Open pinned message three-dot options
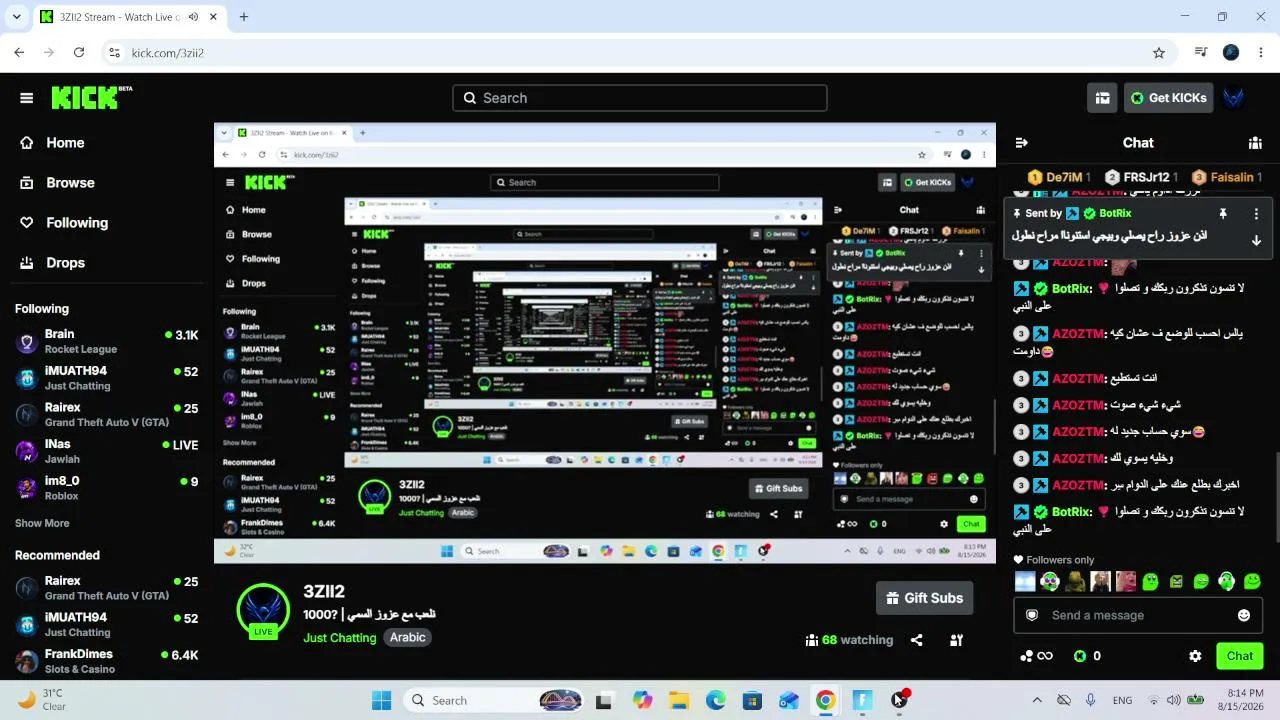 click(x=1256, y=214)
